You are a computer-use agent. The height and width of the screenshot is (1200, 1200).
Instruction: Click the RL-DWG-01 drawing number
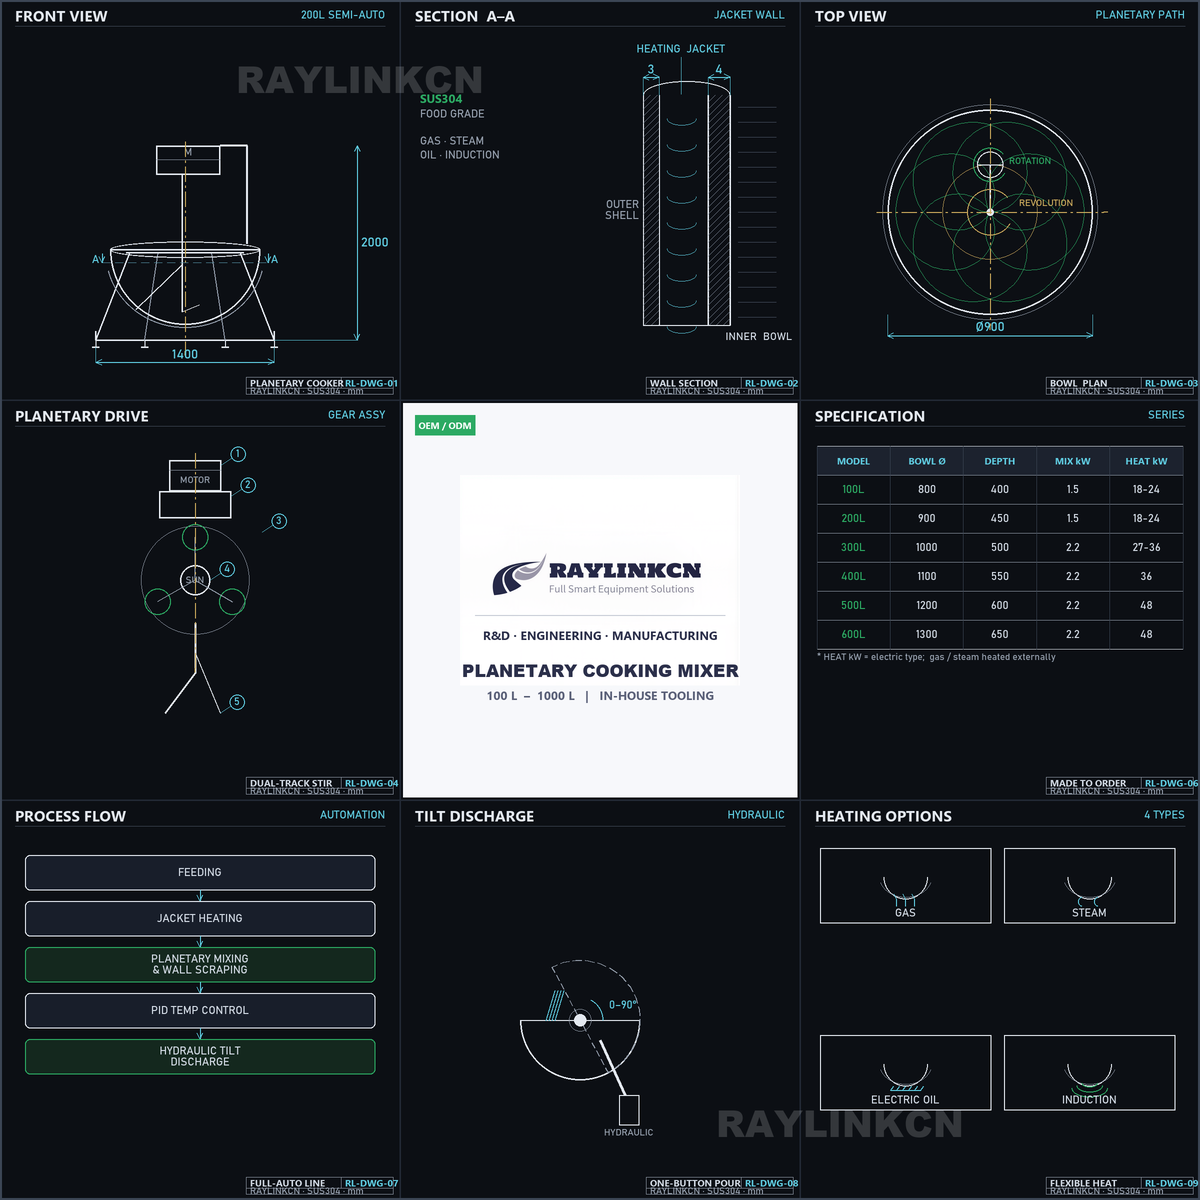point(371,383)
